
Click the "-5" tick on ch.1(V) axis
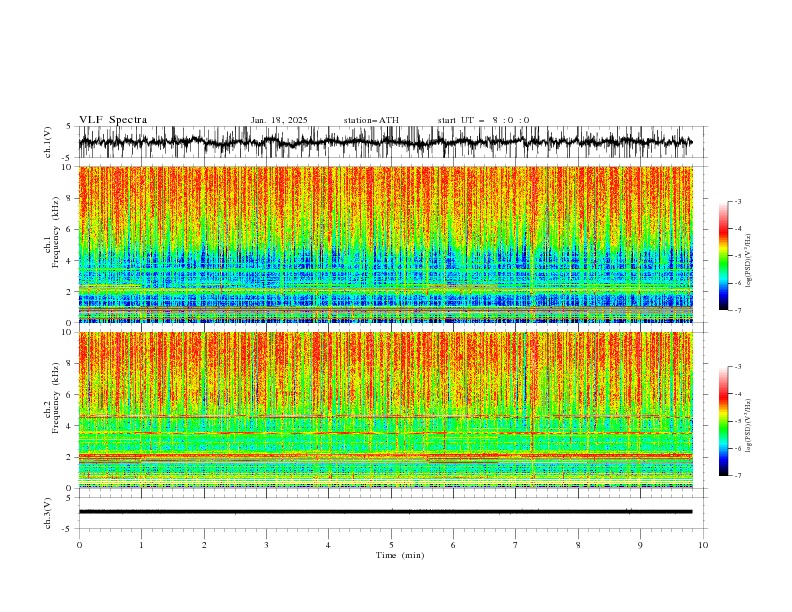click(68, 158)
